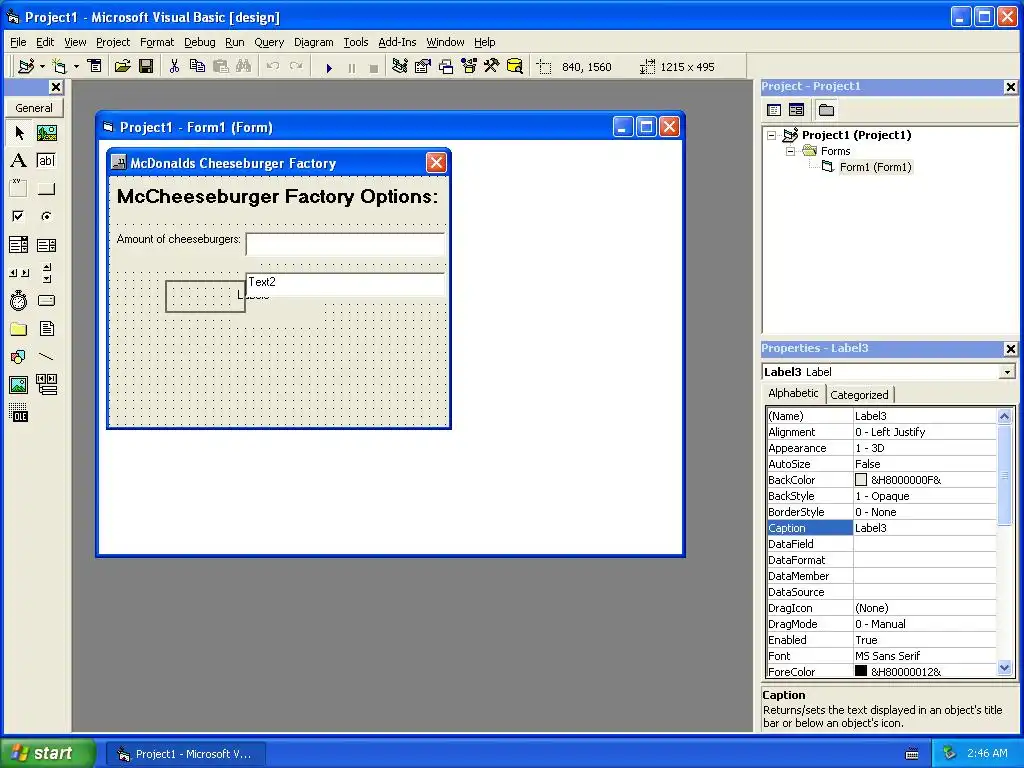This screenshot has width=1024, height=768.
Task: Select the DirListBox folder control in the toolbox
Action: click(x=19, y=328)
